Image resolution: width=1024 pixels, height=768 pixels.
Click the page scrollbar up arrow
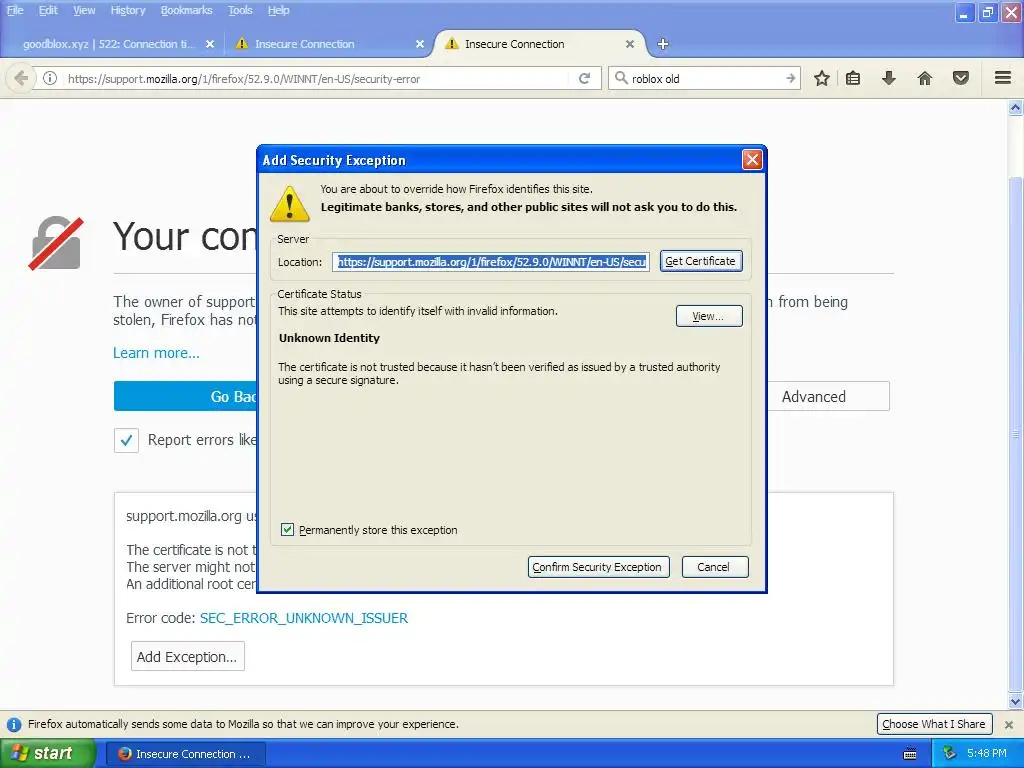coord(1016,108)
